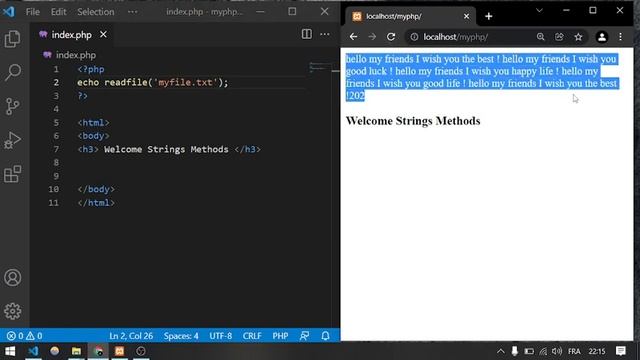Click the highlighted hello my friends text
640x360 pixels.
(482, 77)
